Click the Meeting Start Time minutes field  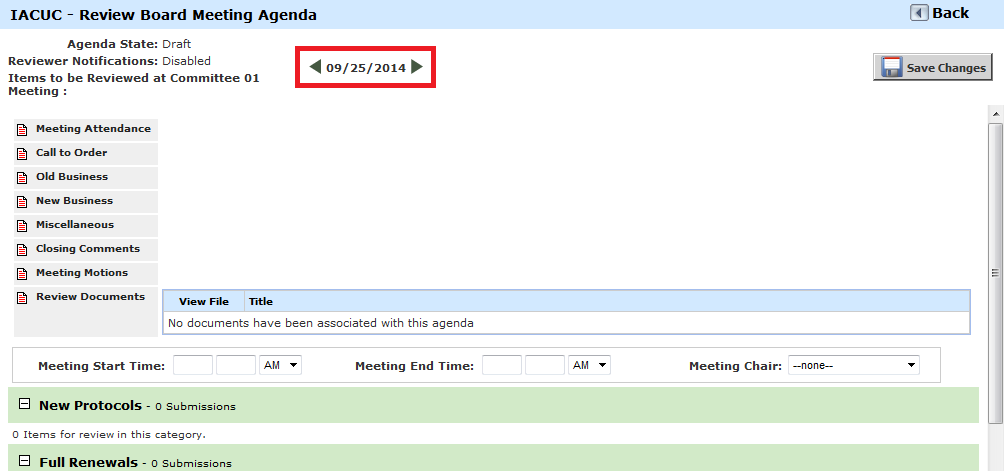(236, 365)
